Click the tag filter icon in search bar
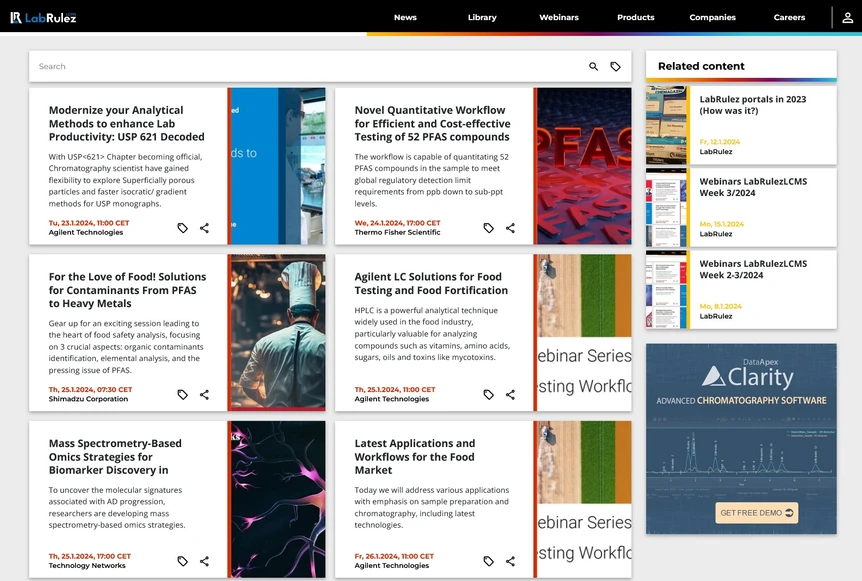Screen dimensions: 862x581 tap(615, 67)
